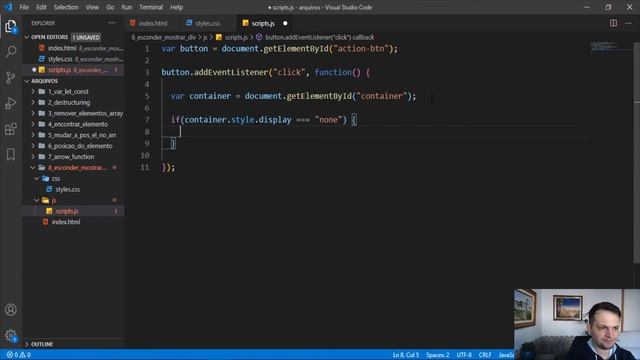Expand the 4_encontrar_elemento folder
This screenshot has height=360, width=640.
point(78,124)
